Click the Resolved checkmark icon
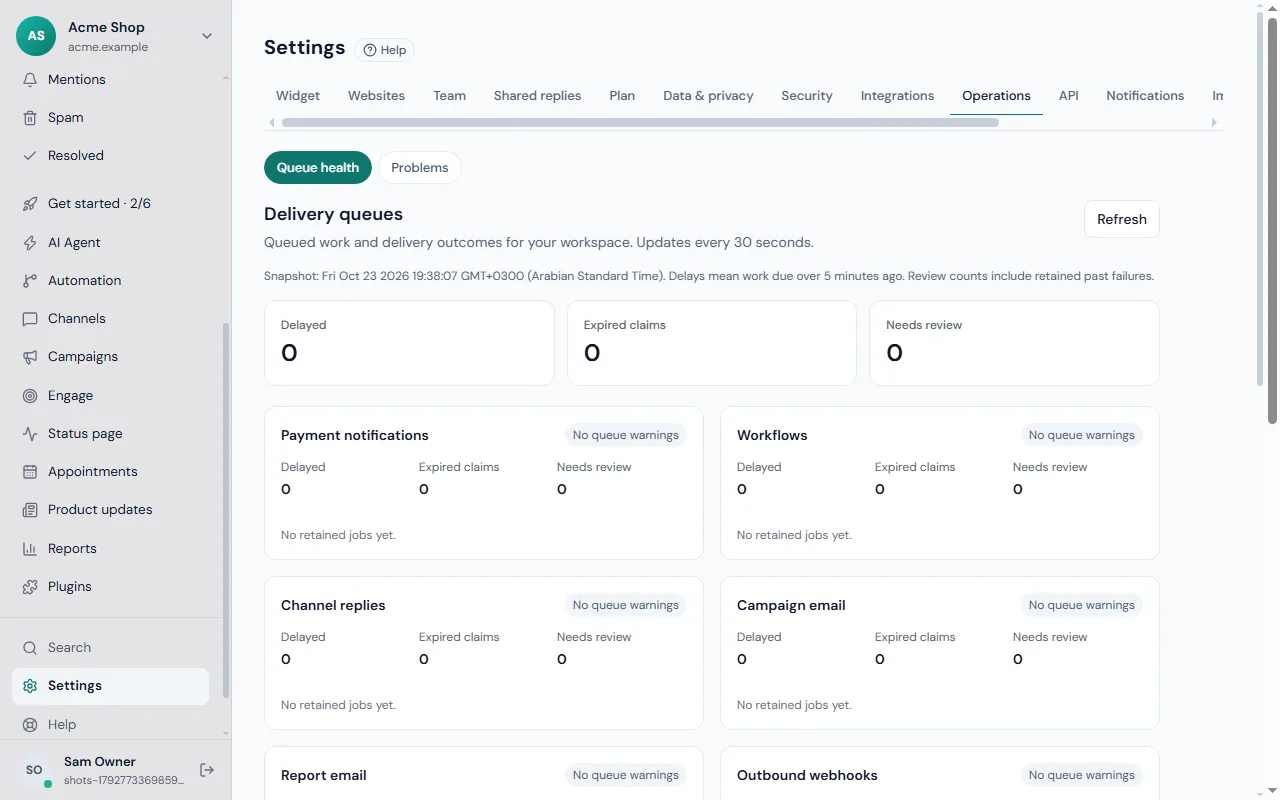Viewport: 1280px width, 800px height. click(x=30, y=155)
